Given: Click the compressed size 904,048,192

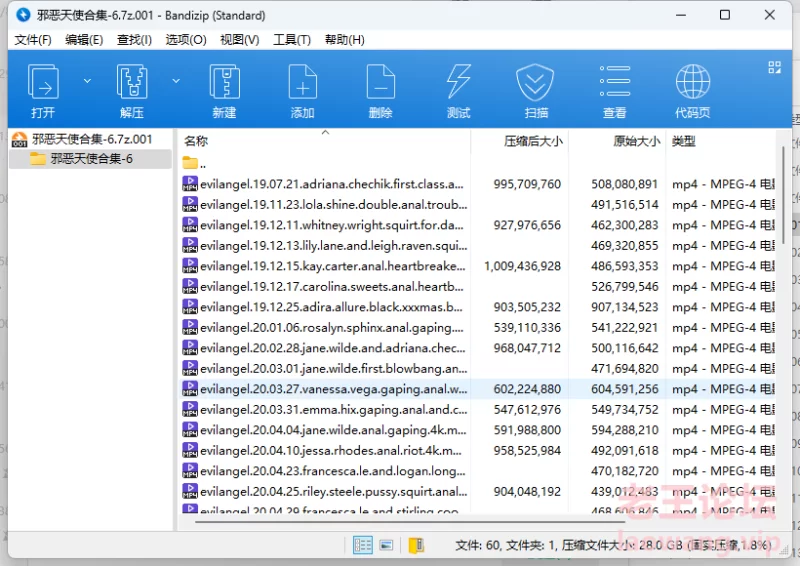Looking at the screenshot, I should point(527,491).
